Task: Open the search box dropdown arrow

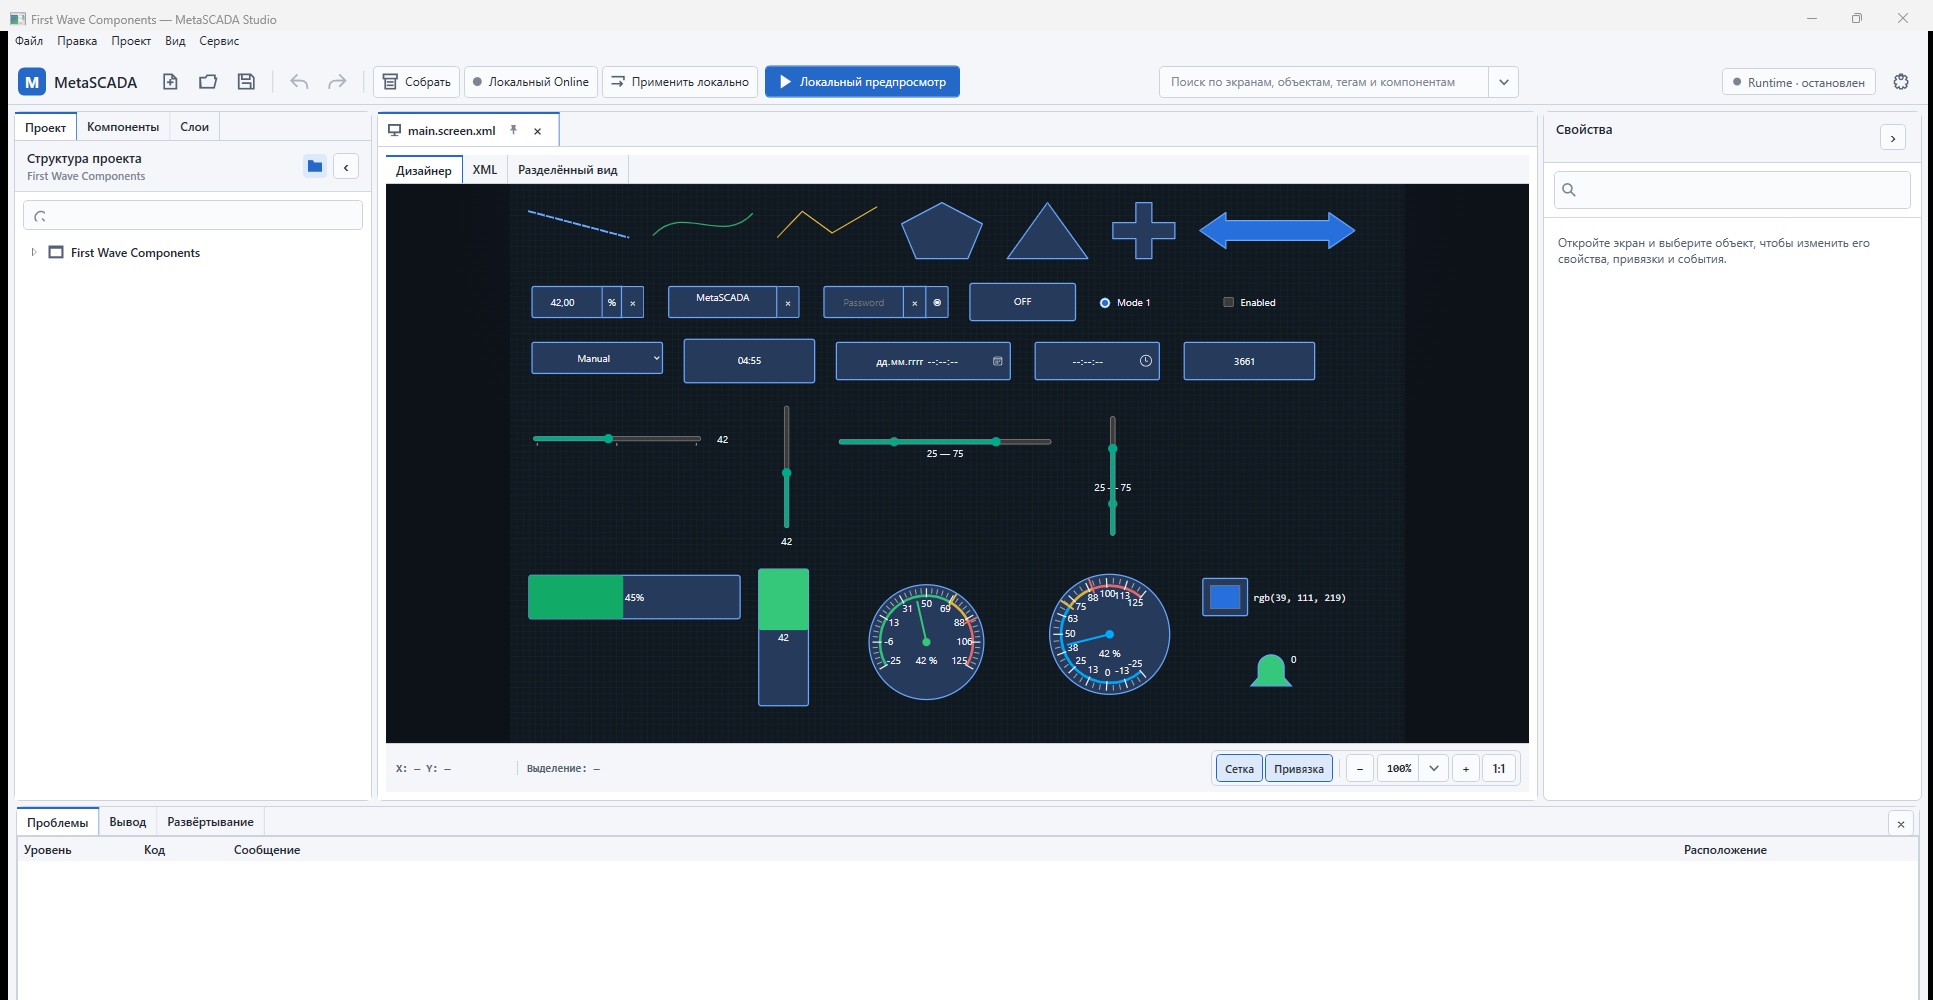Action: [x=1503, y=82]
